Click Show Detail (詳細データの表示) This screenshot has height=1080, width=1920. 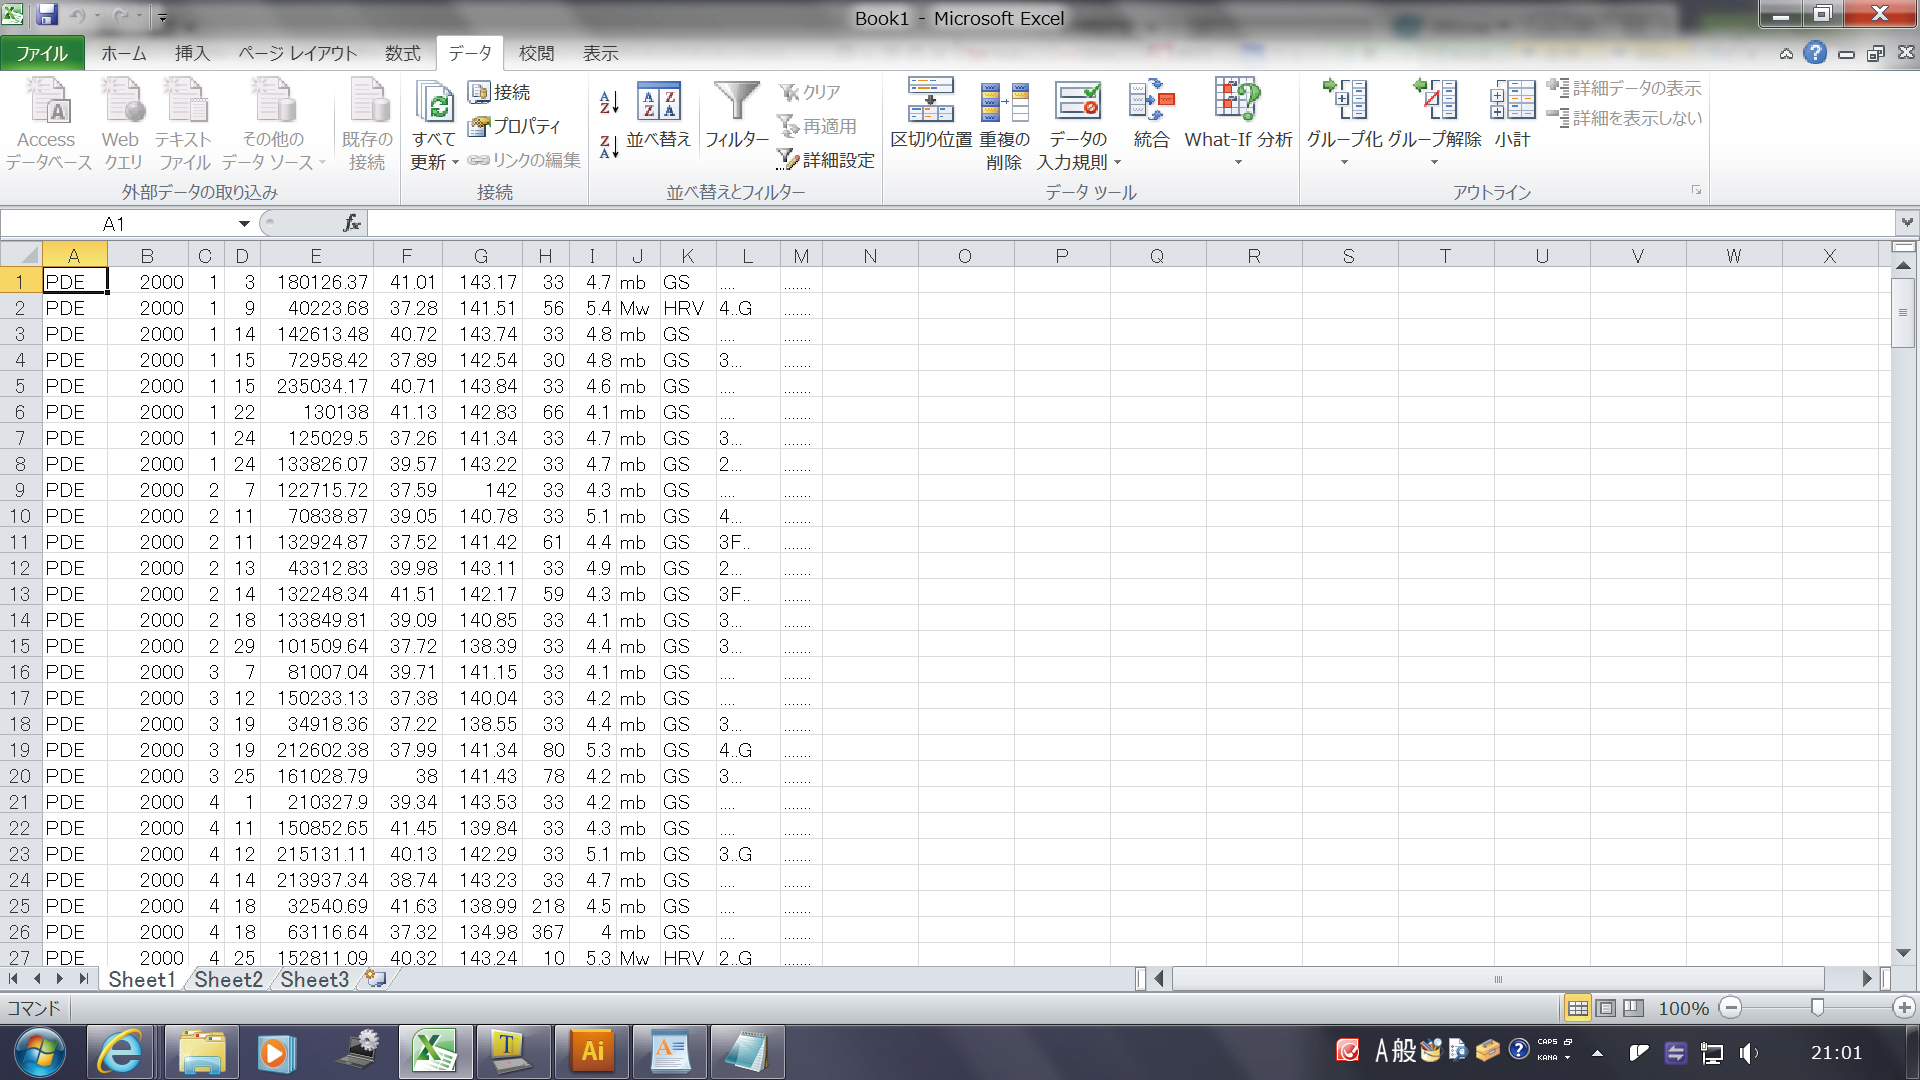tap(1625, 88)
